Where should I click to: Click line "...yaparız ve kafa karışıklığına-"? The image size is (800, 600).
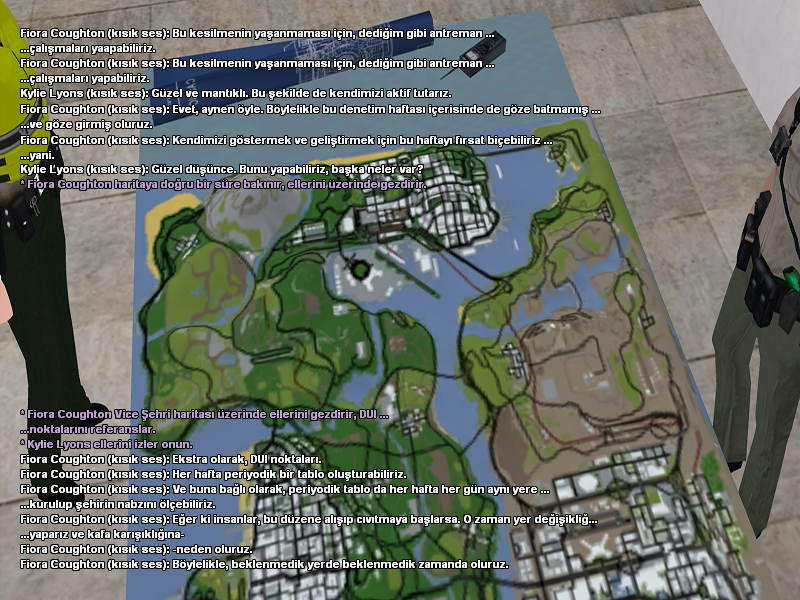click(103, 534)
